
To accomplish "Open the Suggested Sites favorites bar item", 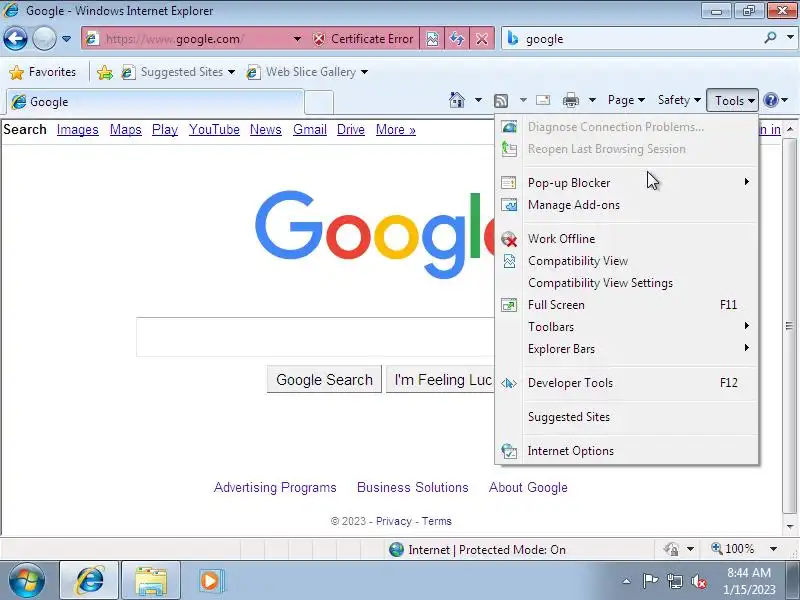I will [178, 72].
